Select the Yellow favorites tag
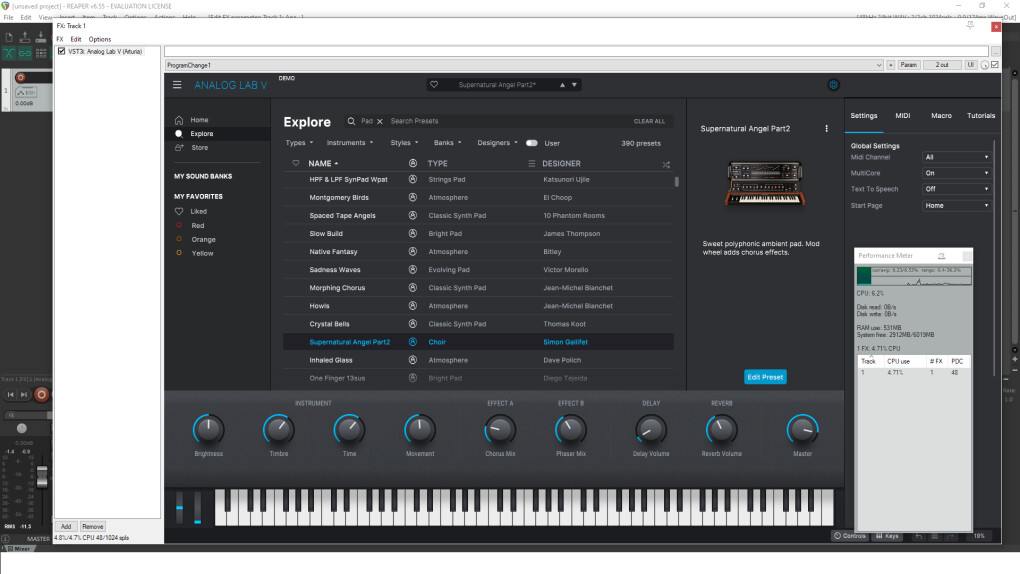1020x574 pixels. point(202,253)
